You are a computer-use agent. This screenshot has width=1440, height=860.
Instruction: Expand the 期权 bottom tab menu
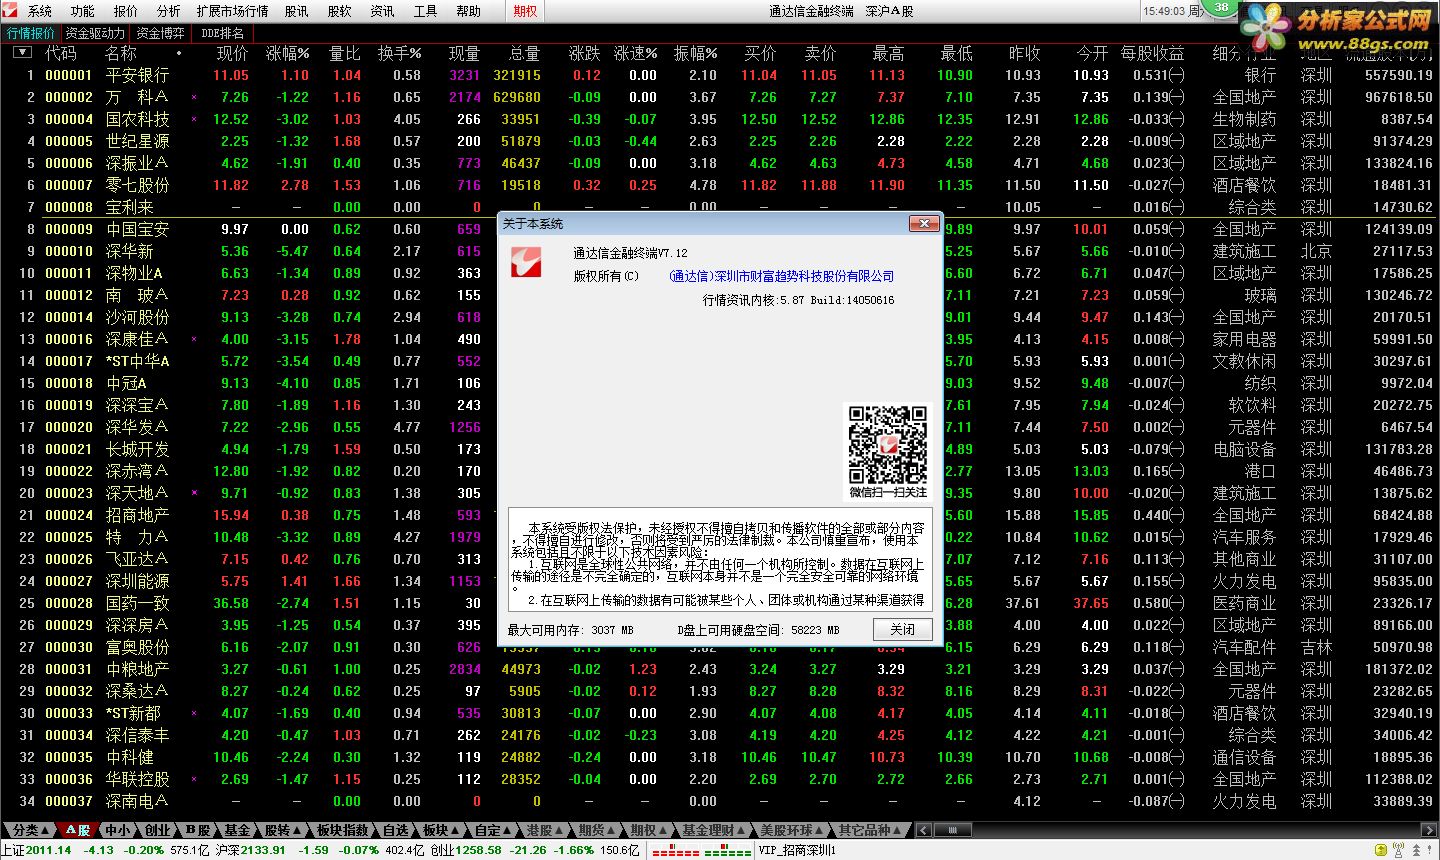click(x=648, y=830)
